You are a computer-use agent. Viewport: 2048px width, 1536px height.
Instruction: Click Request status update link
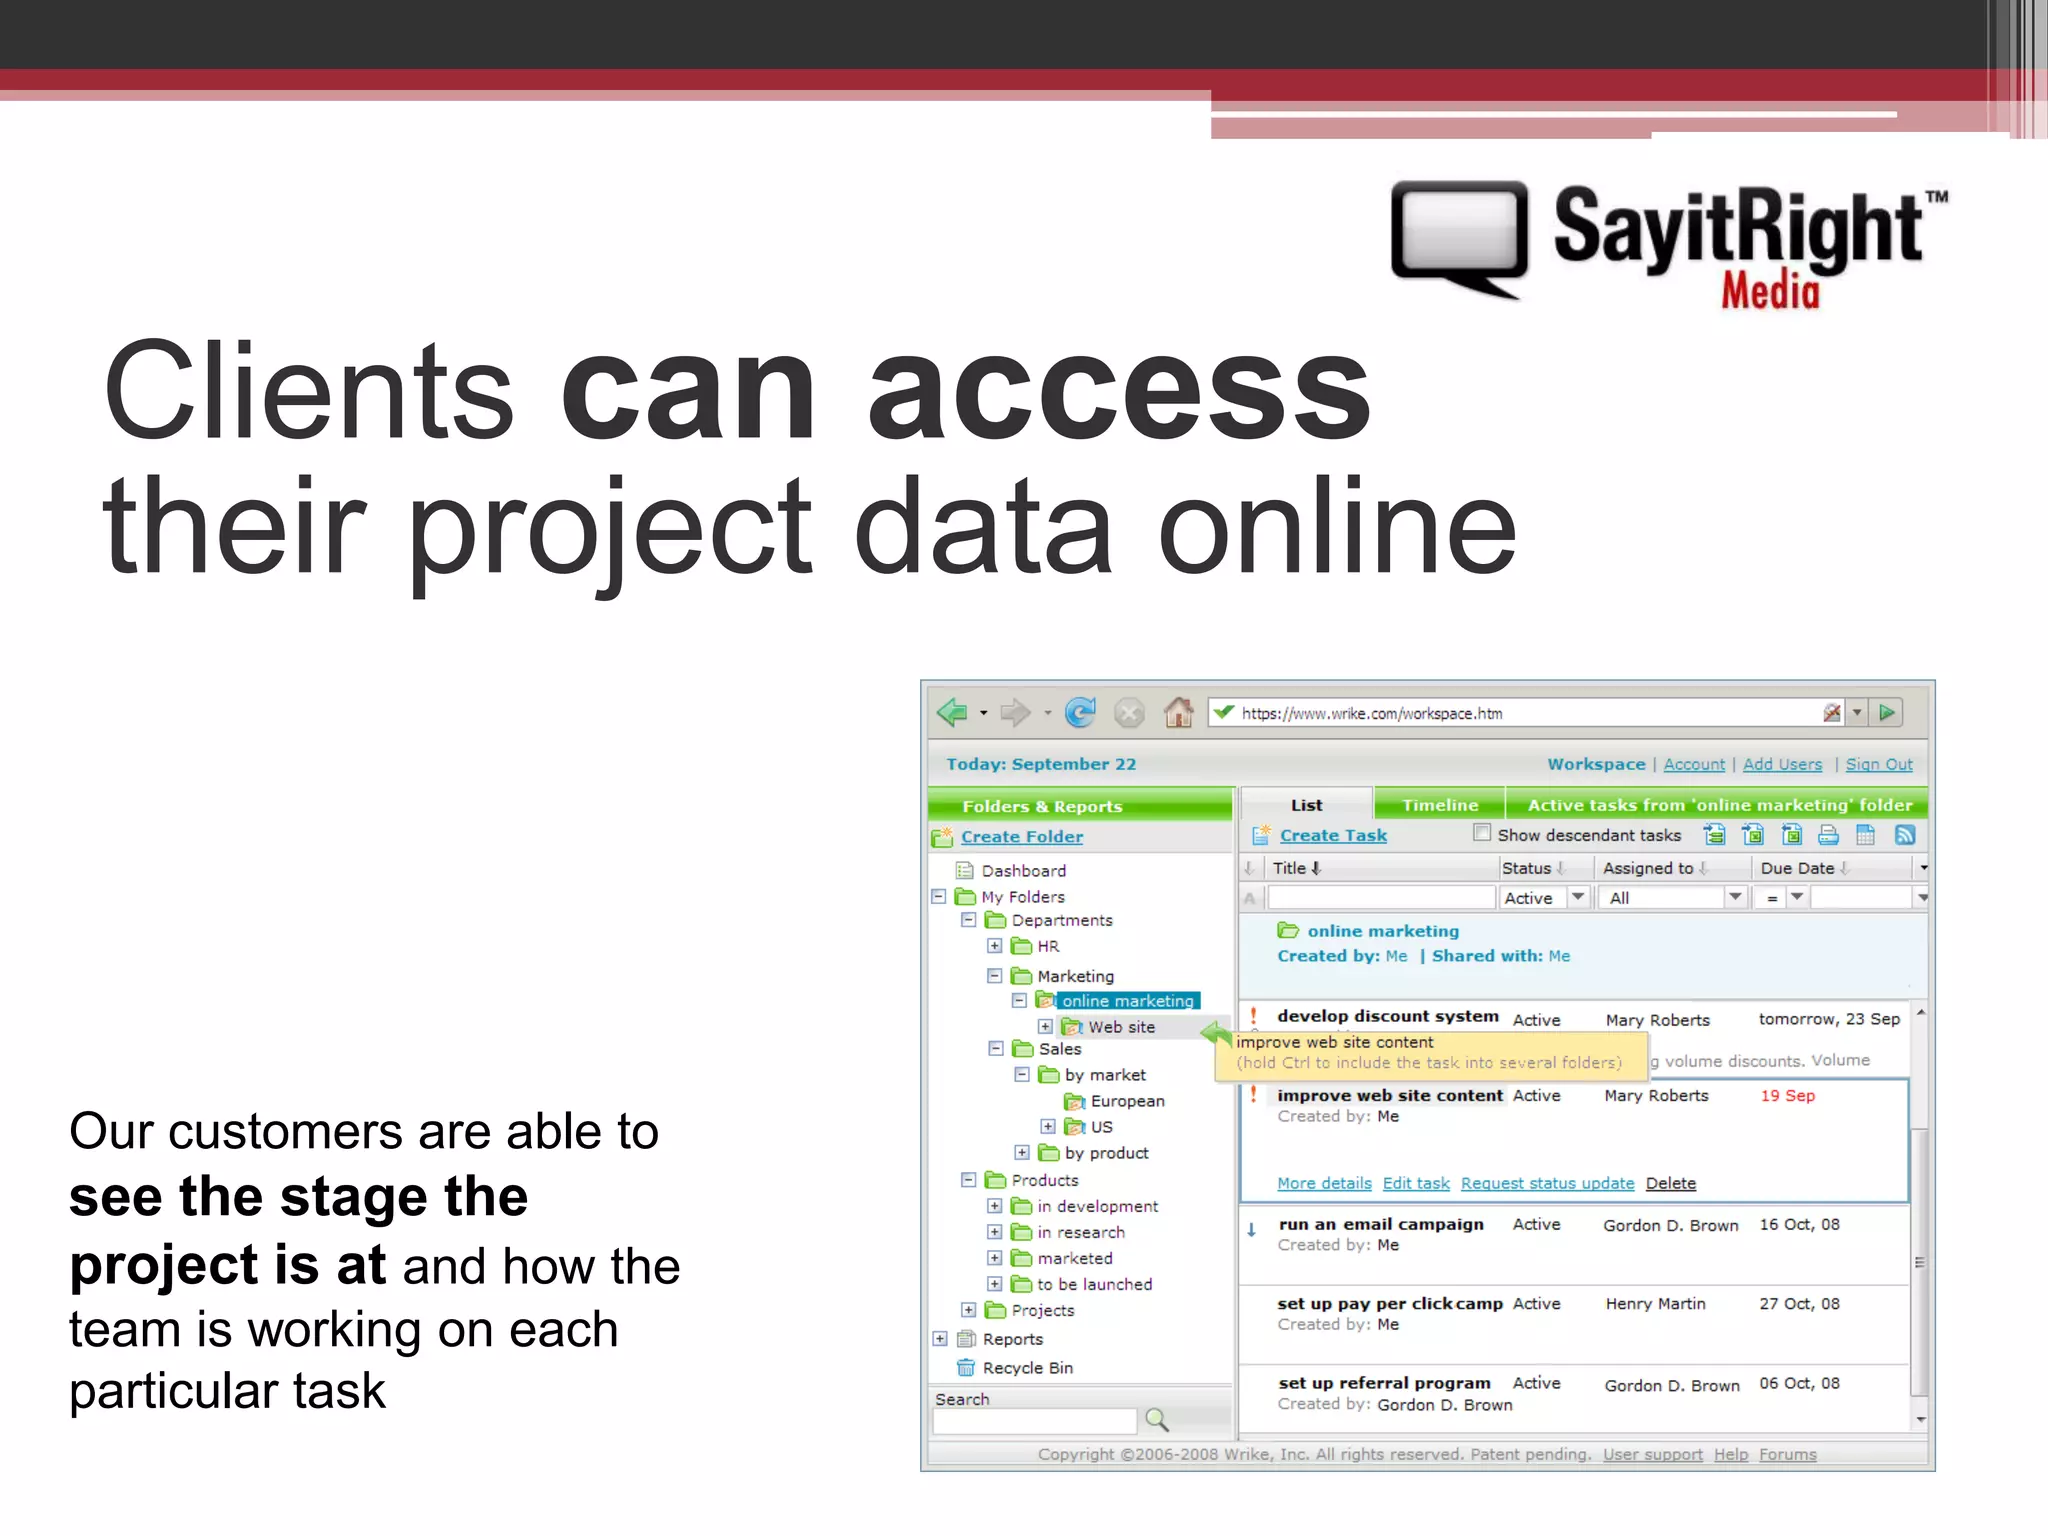1547,1183
